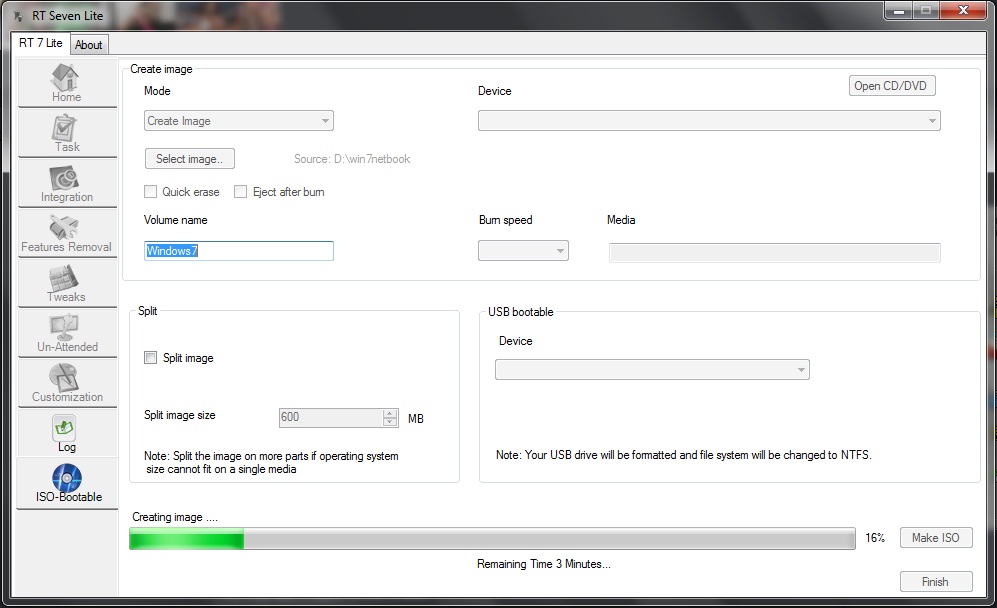Click the Source: D:\win7netbook path text

[x=352, y=159]
